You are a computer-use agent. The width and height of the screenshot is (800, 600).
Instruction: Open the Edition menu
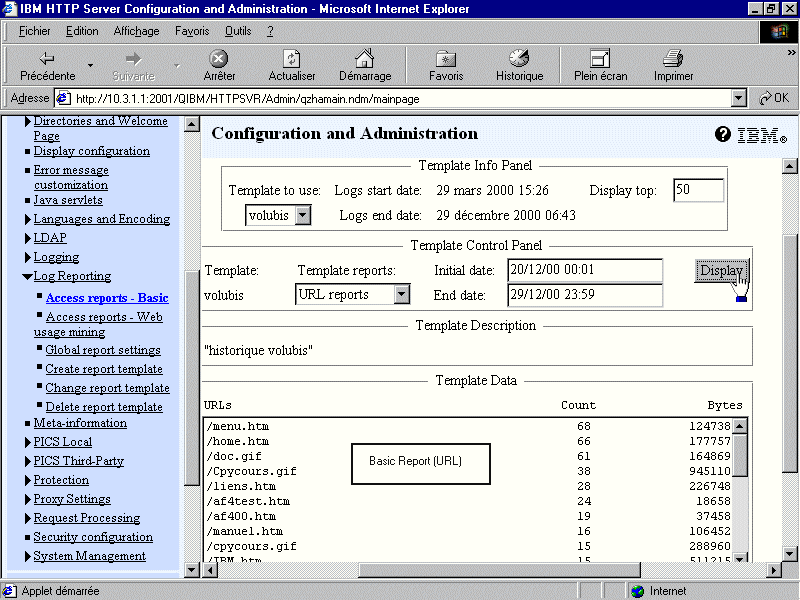click(82, 31)
